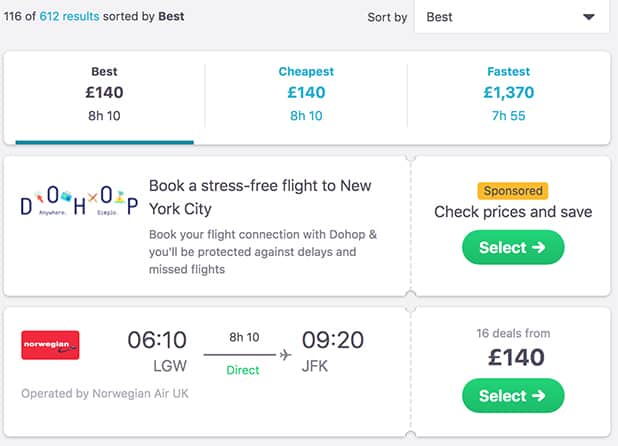Click Operated by Norwegian Air UK text
This screenshot has height=446, width=618.
[107, 394]
